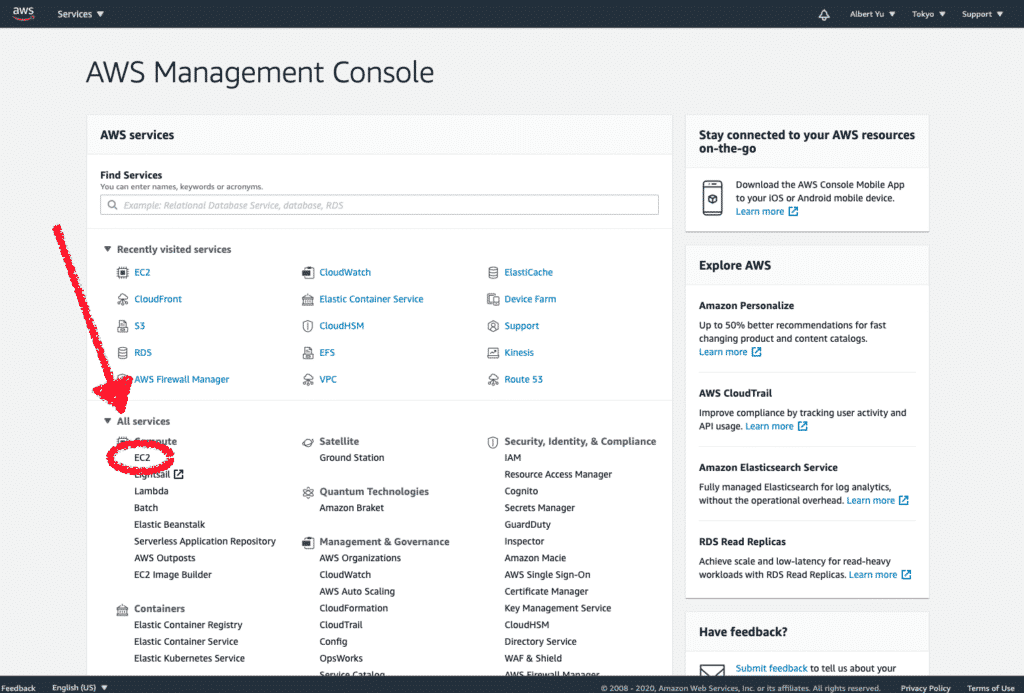Open IAM under Security
This screenshot has width=1024, height=693.
[x=513, y=458]
